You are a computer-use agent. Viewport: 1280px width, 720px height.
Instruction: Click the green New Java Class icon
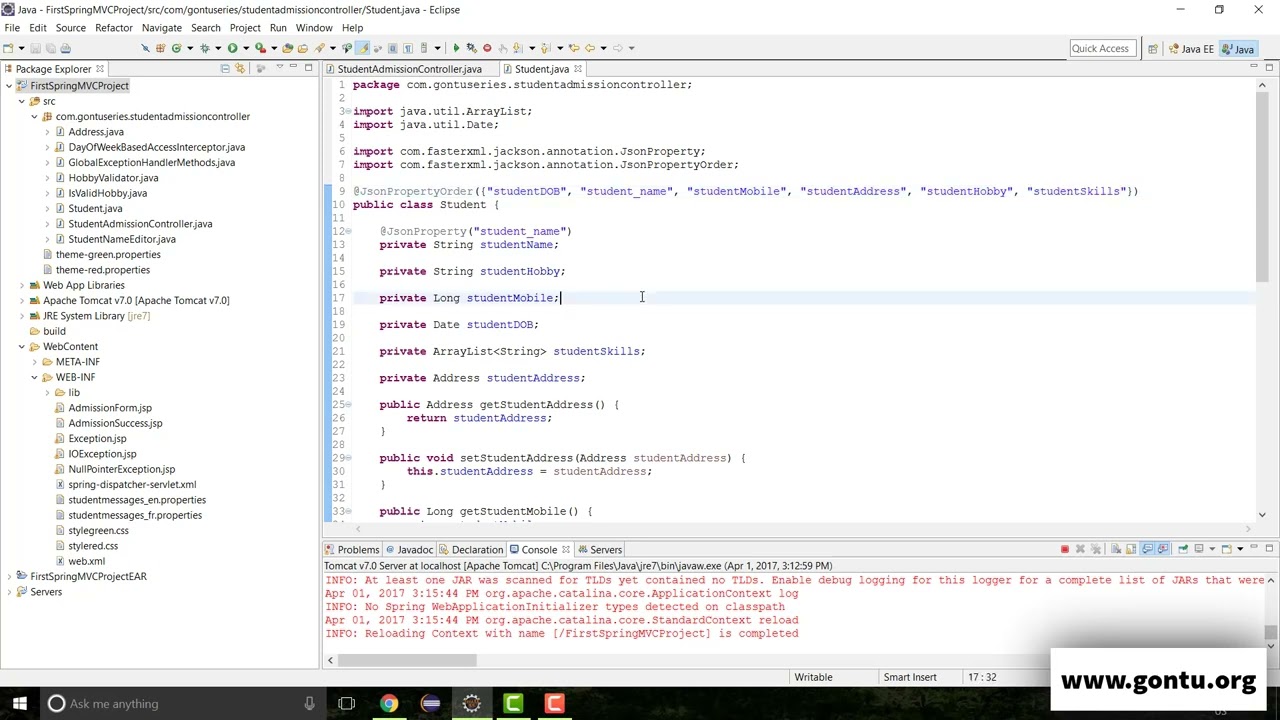point(176,48)
